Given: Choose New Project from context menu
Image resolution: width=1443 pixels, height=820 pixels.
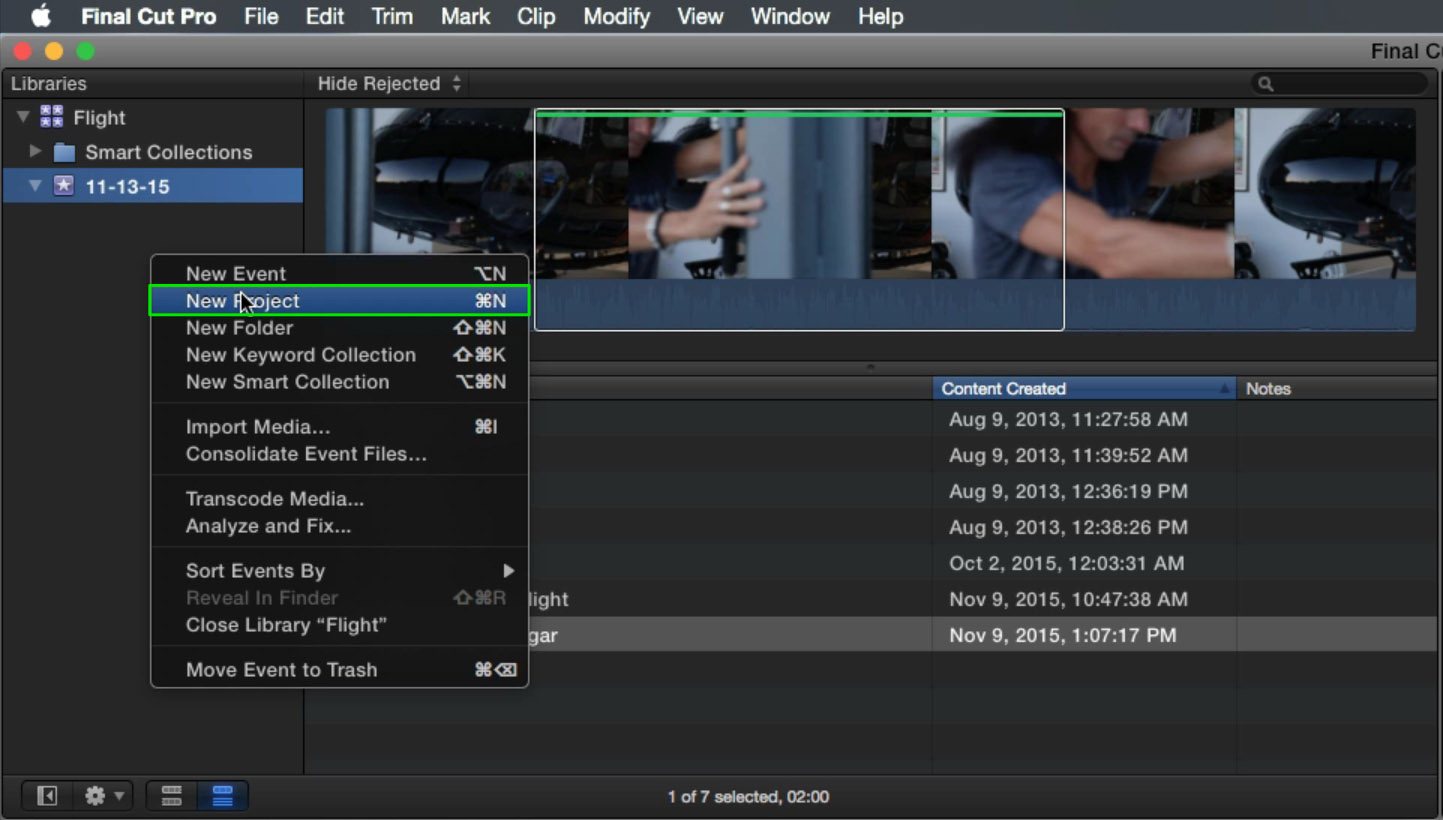Looking at the screenshot, I should pyautogui.click(x=339, y=301).
